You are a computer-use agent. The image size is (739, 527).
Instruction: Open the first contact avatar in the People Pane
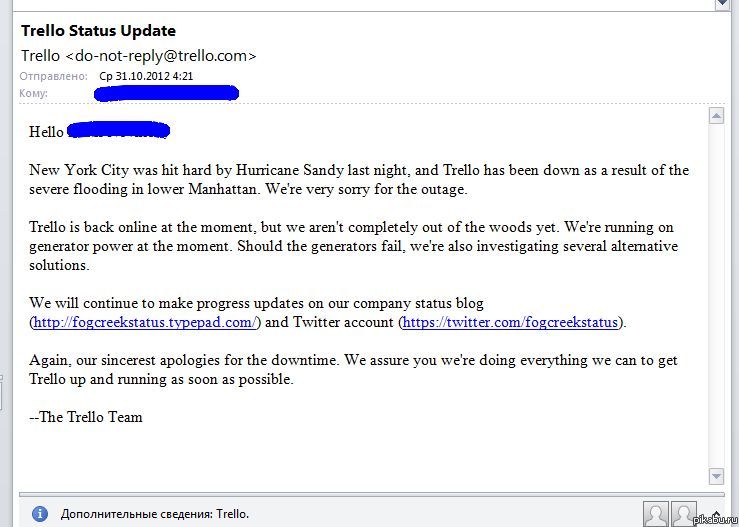click(x=656, y=514)
